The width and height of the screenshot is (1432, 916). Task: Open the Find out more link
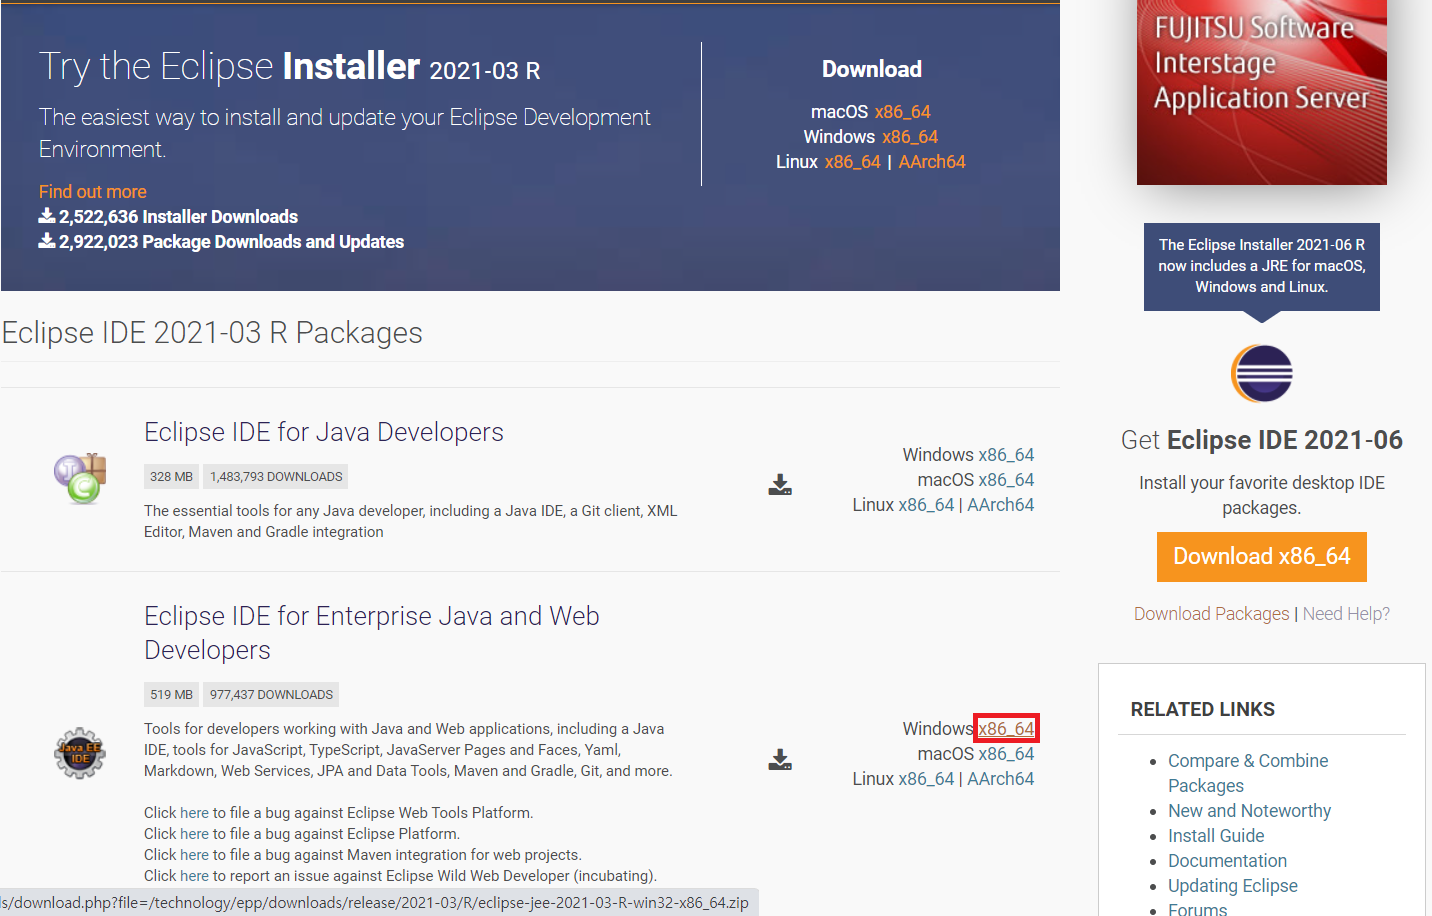click(x=93, y=191)
